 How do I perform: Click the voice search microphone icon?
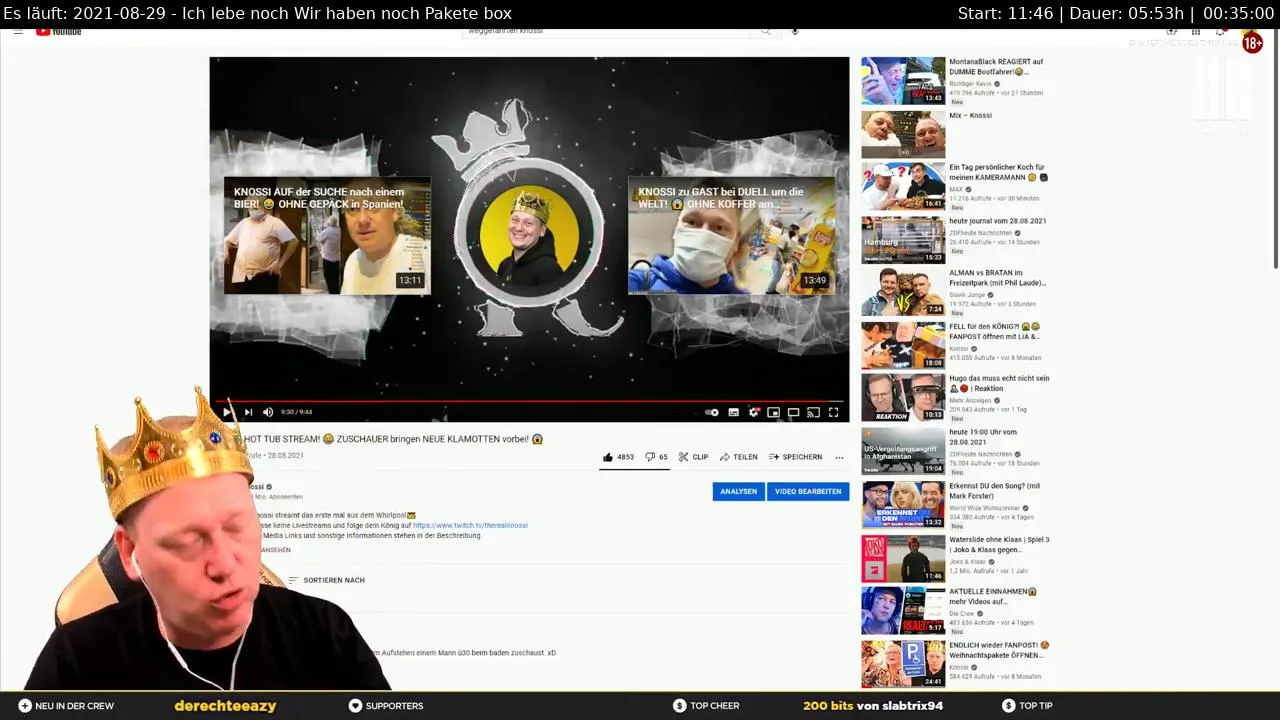(x=795, y=31)
